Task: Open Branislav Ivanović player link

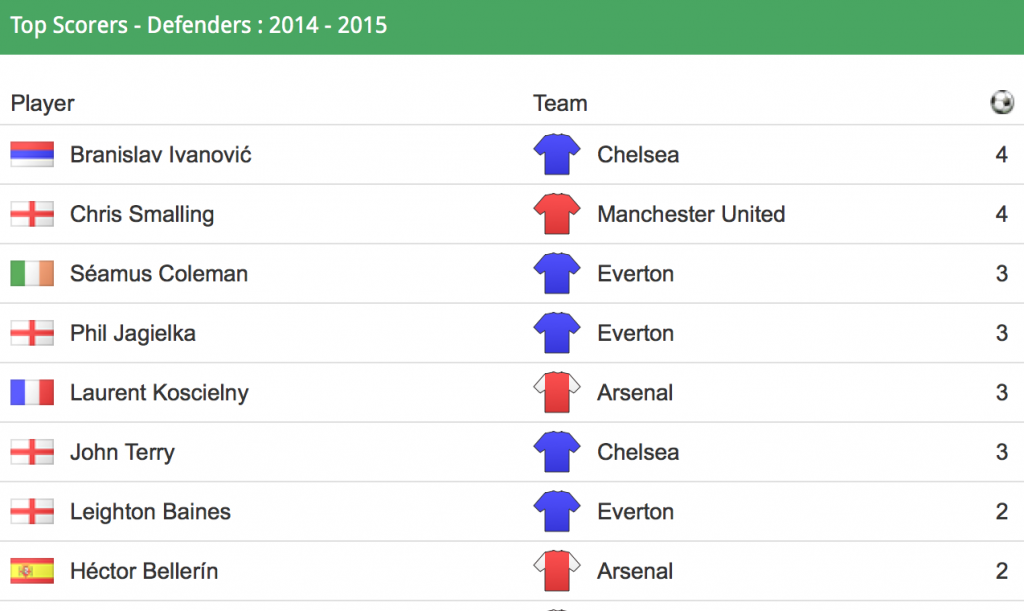Action: click(x=161, y=155)
